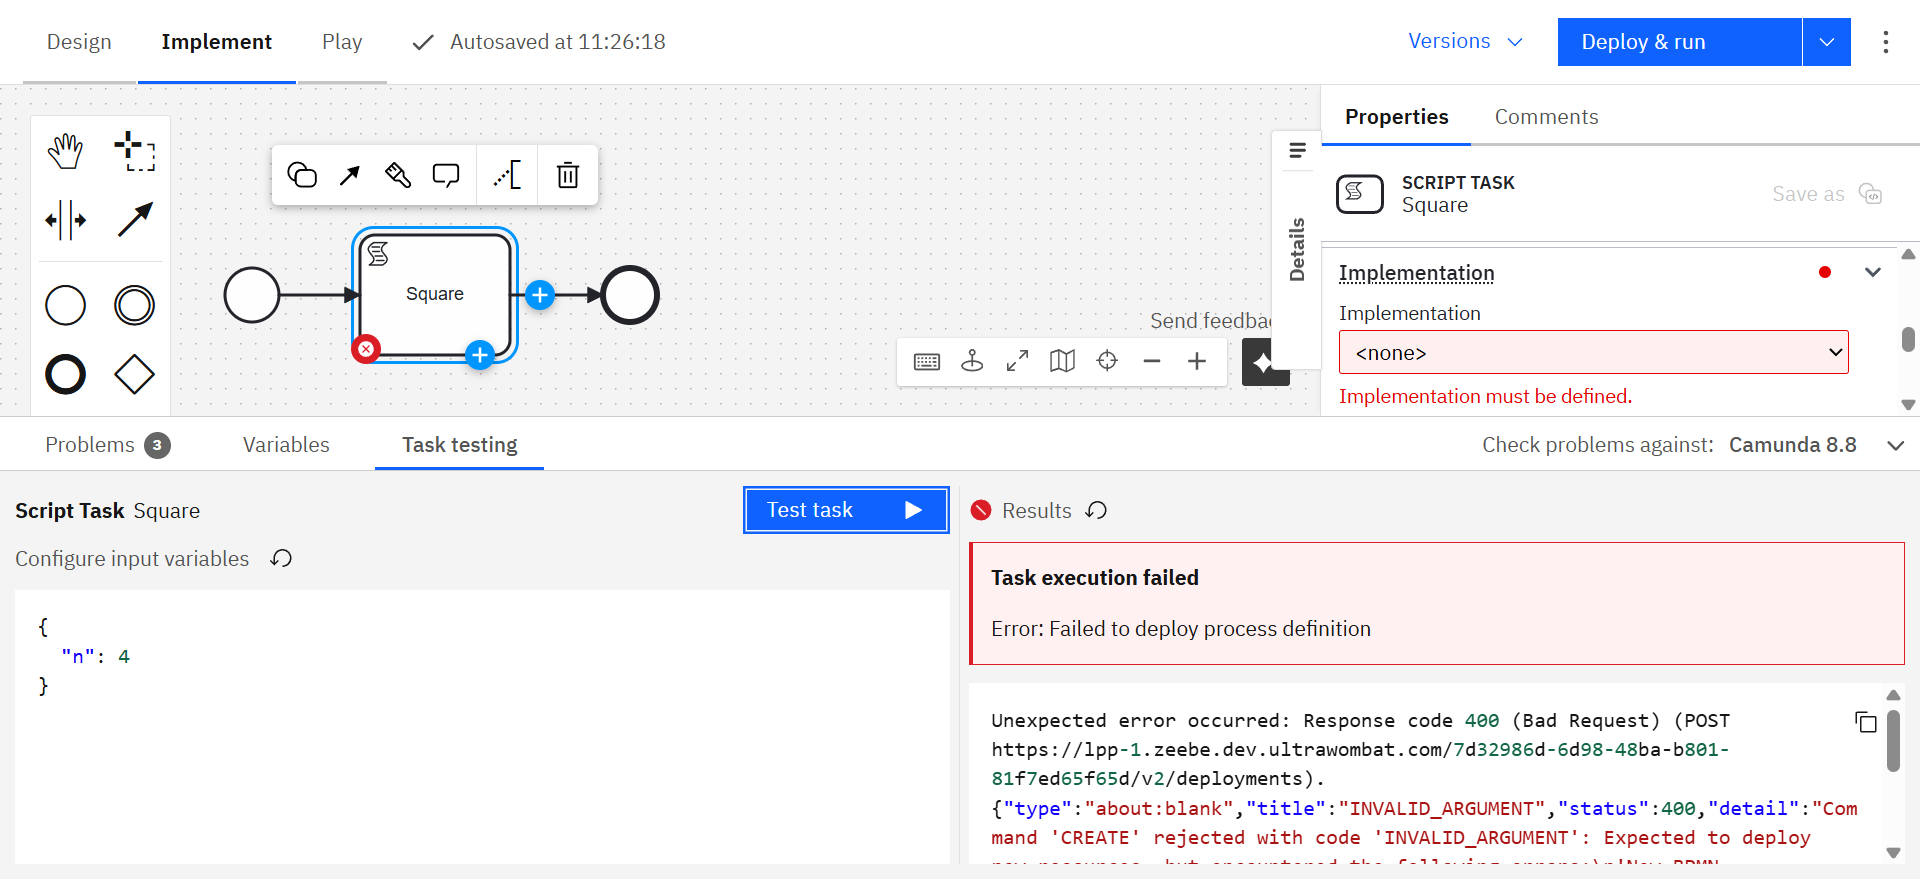Select the Space tool in the palette
The height and width of the screenshot is (883, 1920).
point(66,220)
